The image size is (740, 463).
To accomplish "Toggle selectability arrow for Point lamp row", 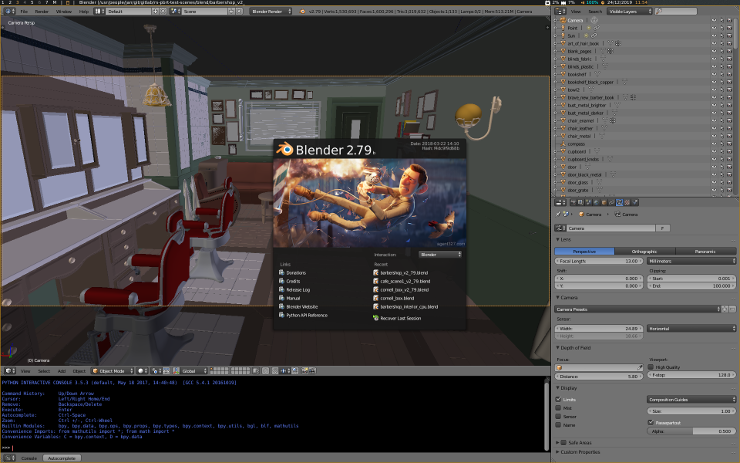I will pos(722,28).
